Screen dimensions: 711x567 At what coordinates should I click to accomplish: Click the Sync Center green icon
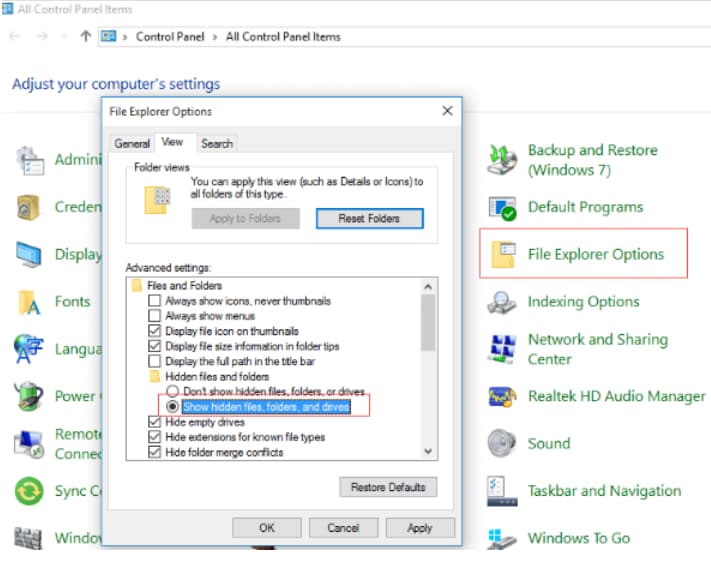point(29,491)
